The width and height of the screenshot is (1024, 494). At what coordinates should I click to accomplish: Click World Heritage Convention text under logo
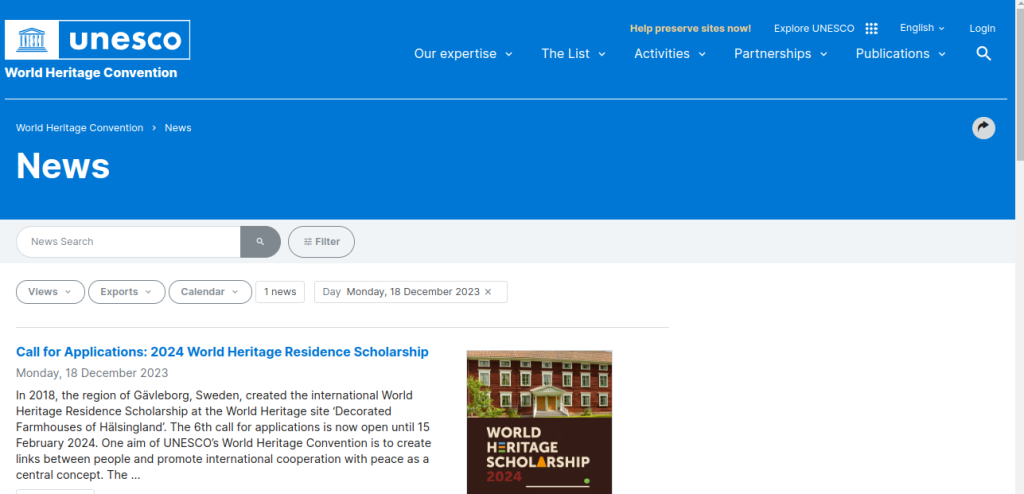point(91,73)
